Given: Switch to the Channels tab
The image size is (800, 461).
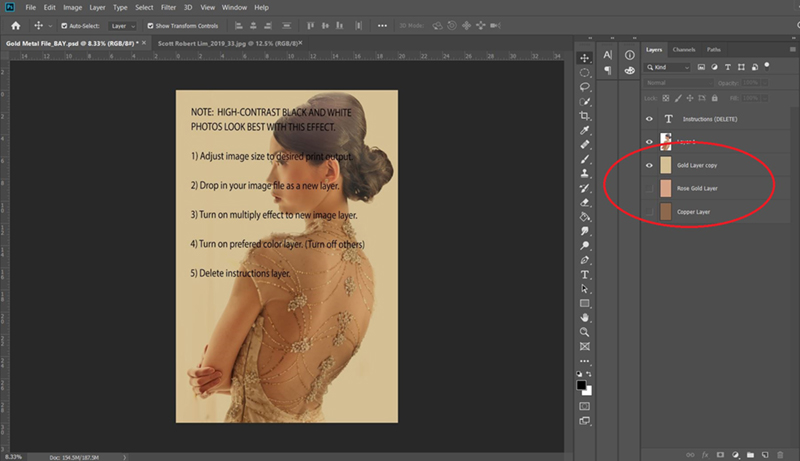Looking at the screenshot, I should [x=684, y=49].
